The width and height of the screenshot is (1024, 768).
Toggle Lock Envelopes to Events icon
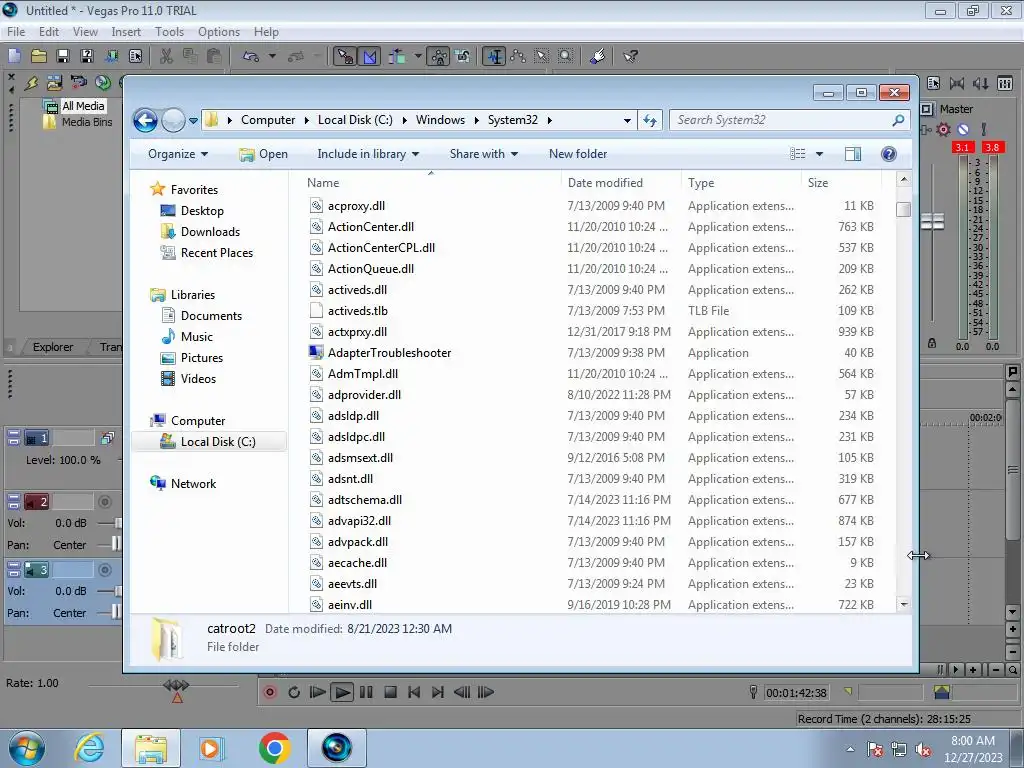coord(439,56)
